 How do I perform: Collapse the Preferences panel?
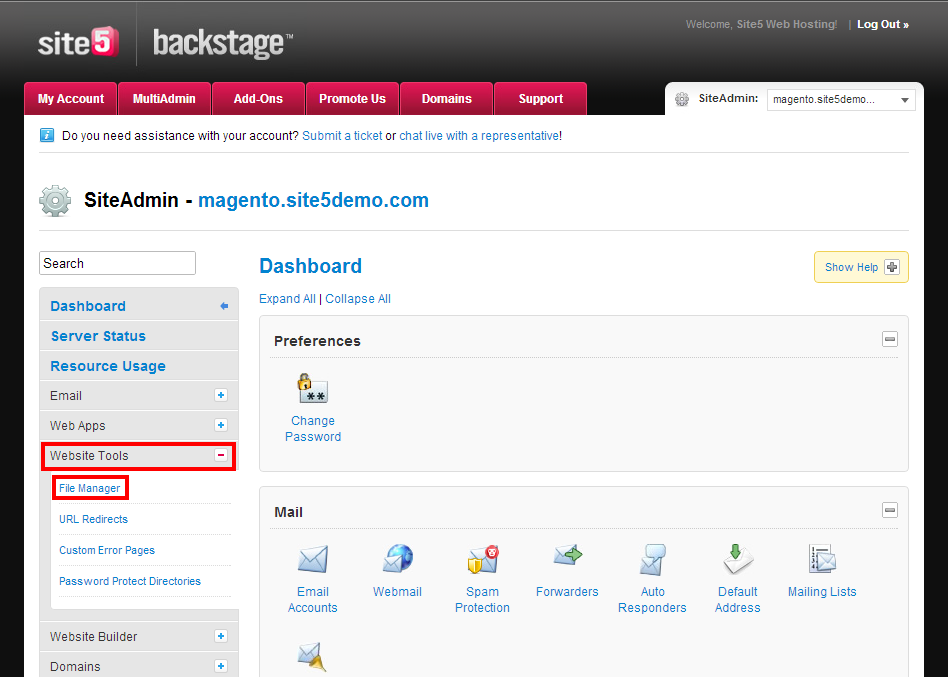point(890,339)
